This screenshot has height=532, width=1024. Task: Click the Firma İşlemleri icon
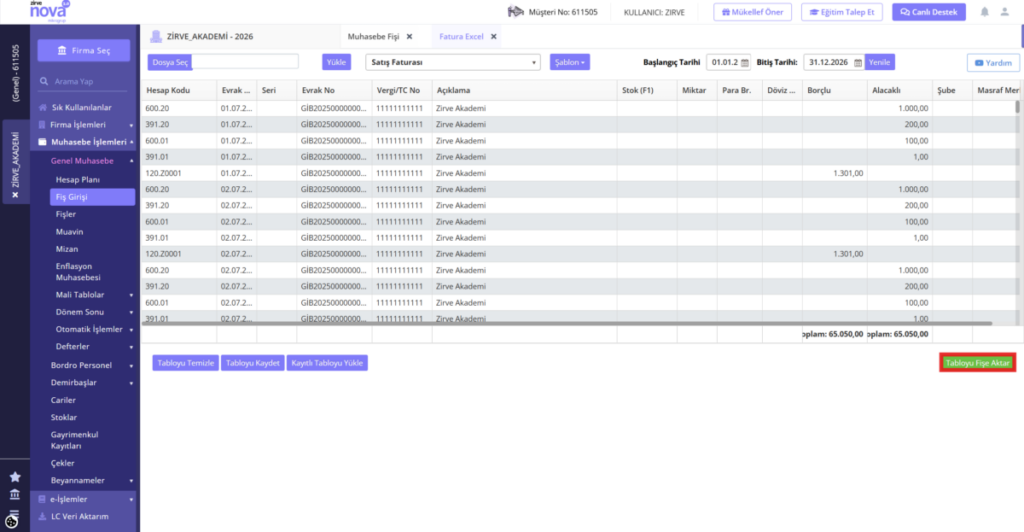point(42,125)
